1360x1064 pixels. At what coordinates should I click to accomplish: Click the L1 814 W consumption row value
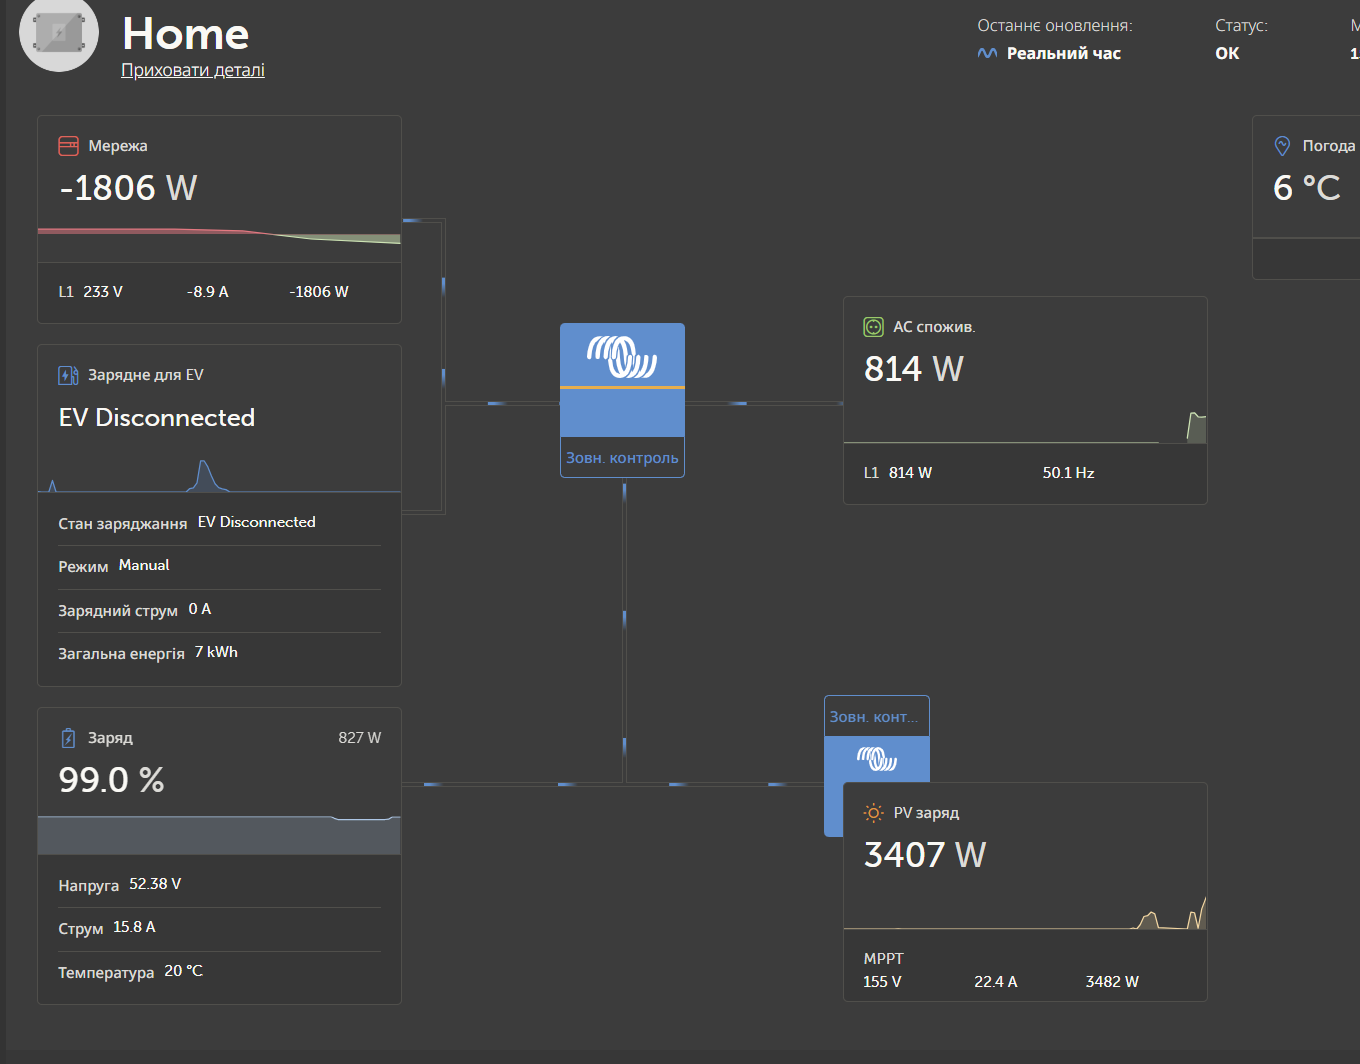click(910, 473)
